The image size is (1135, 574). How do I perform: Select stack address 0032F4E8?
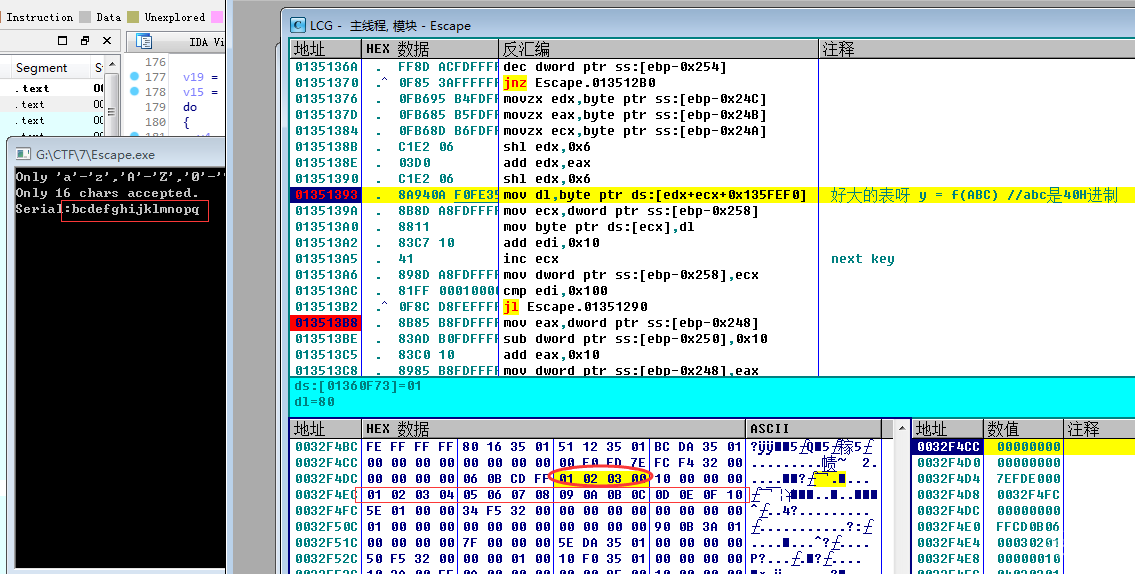point(948,559)
